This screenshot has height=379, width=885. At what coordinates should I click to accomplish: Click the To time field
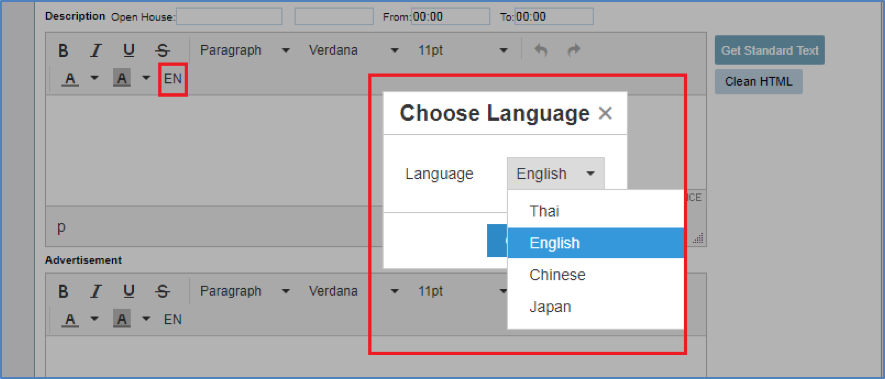coord(554,16)
